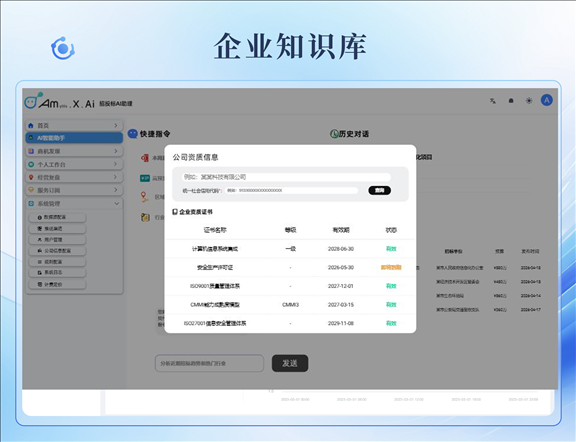Click the 2028-06-30 validity date

tap(341, 249)
